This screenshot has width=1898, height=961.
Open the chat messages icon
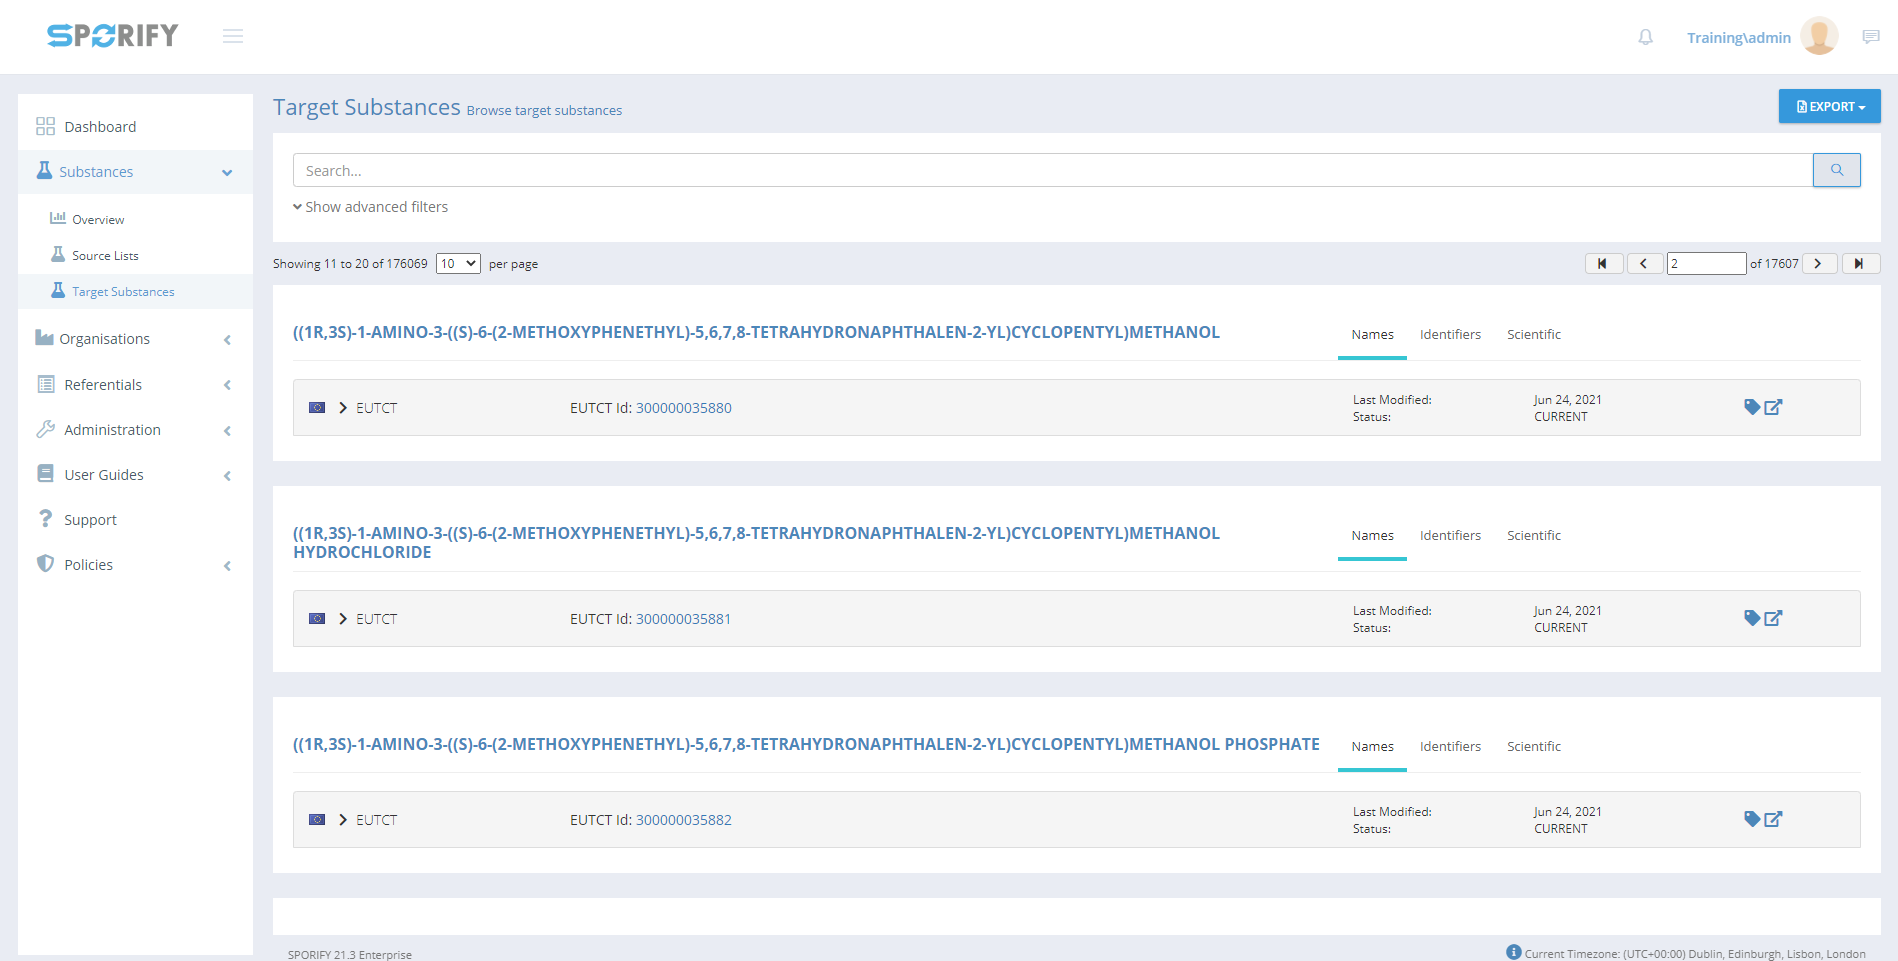point(1870,37)
